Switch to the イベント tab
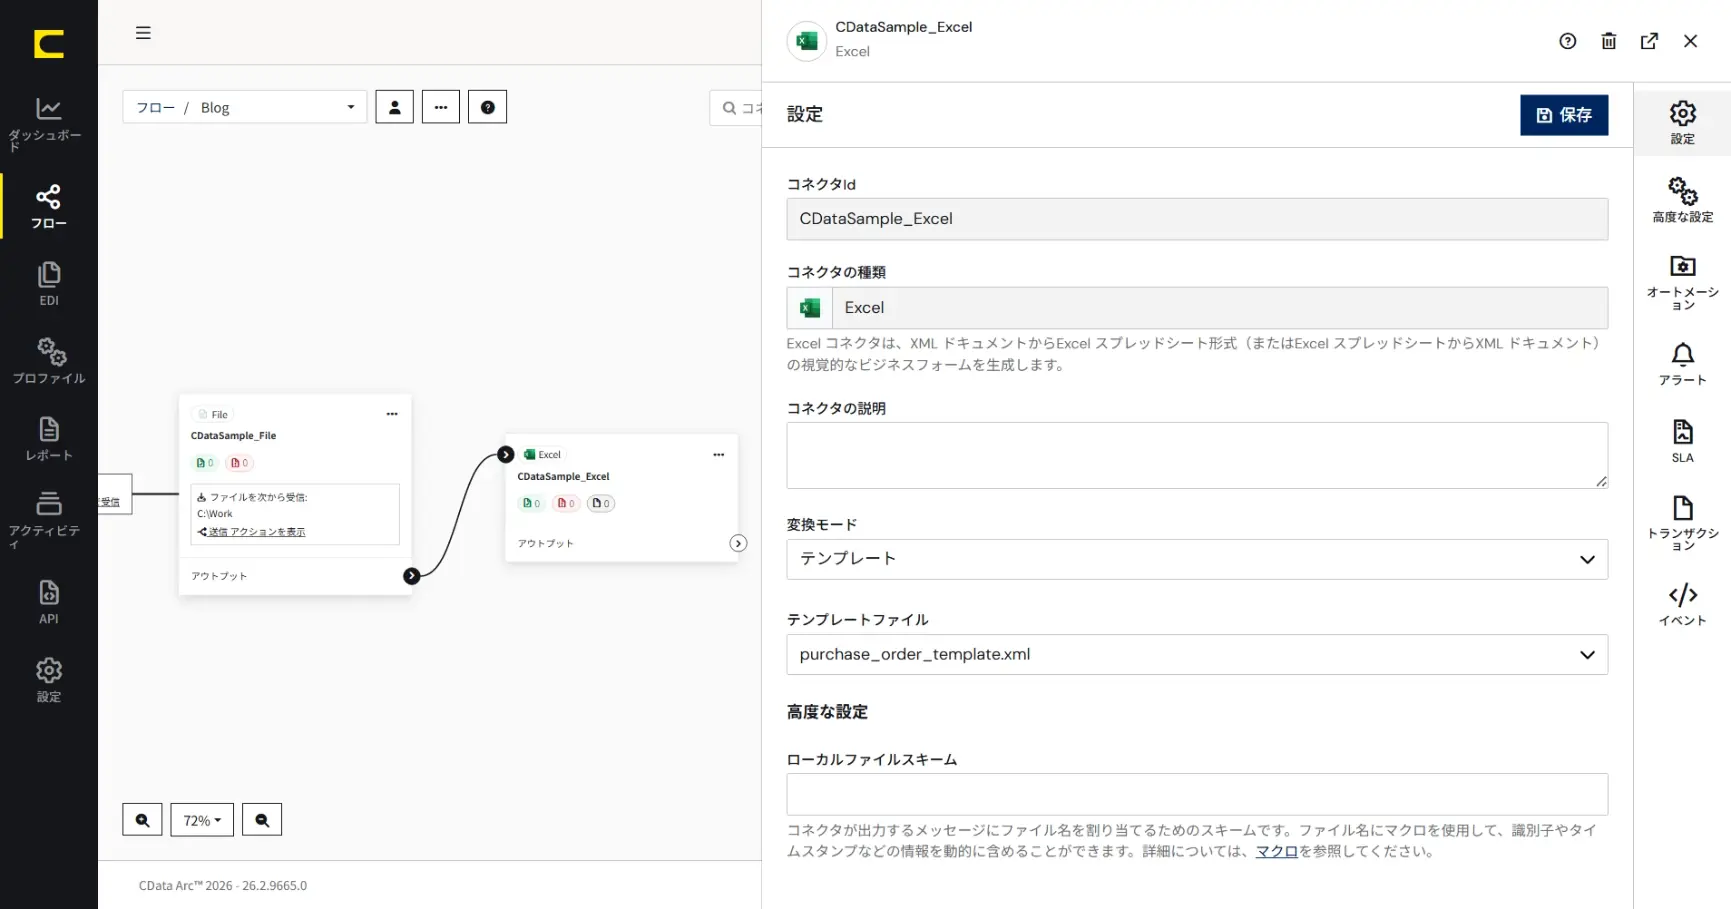 click(x=1683, y=605)
